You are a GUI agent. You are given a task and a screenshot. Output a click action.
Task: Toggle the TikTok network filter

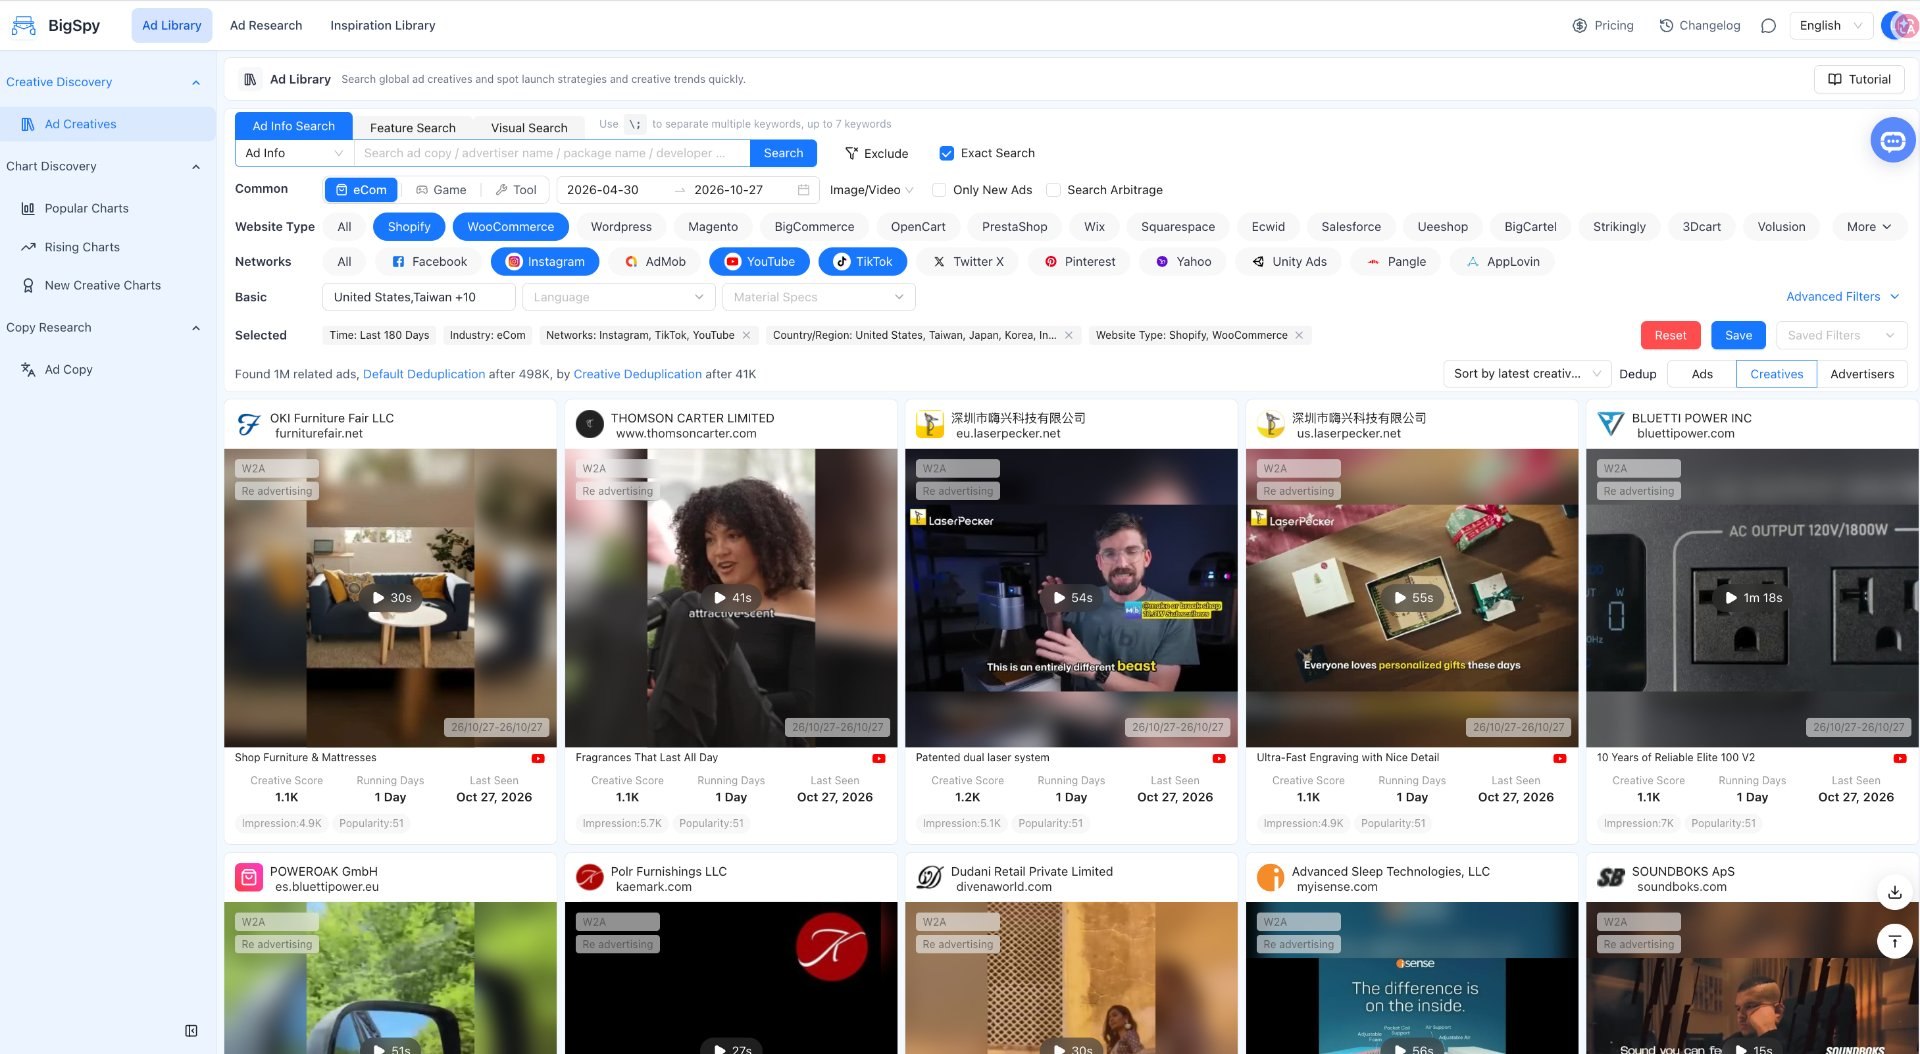(863, 262)
